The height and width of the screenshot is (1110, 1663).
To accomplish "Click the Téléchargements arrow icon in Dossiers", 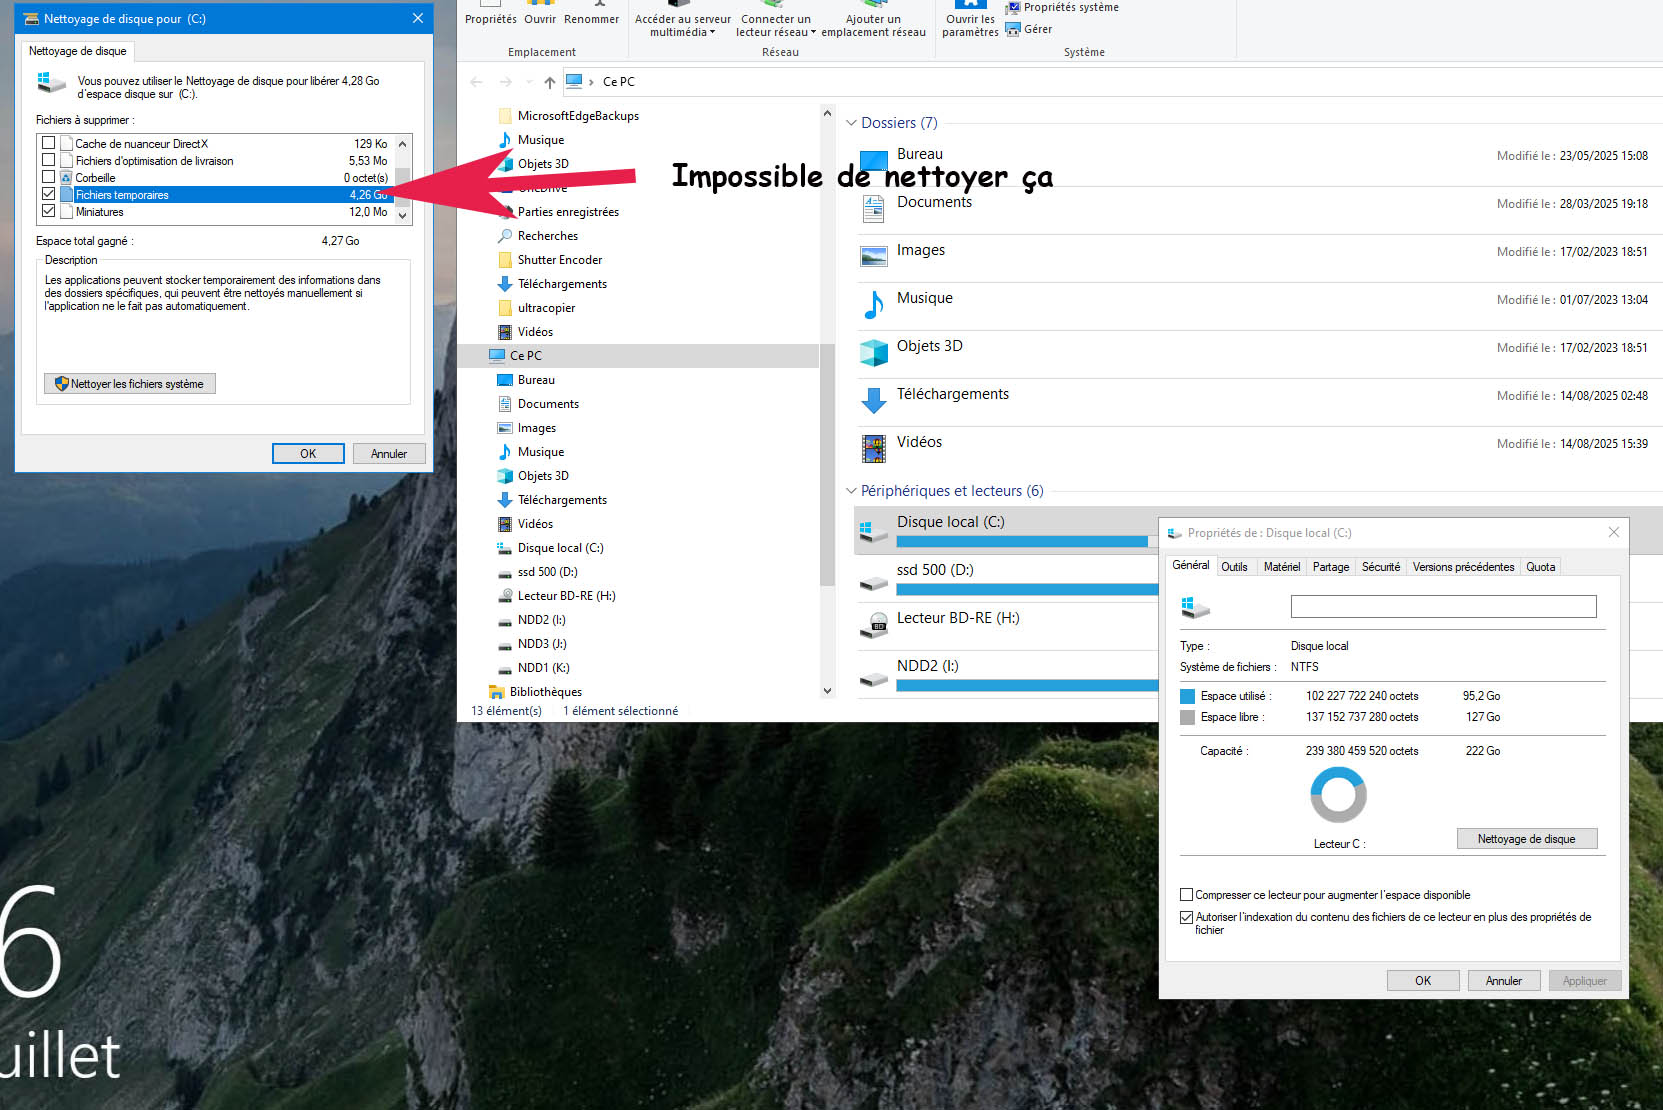I will pos(874,401).
